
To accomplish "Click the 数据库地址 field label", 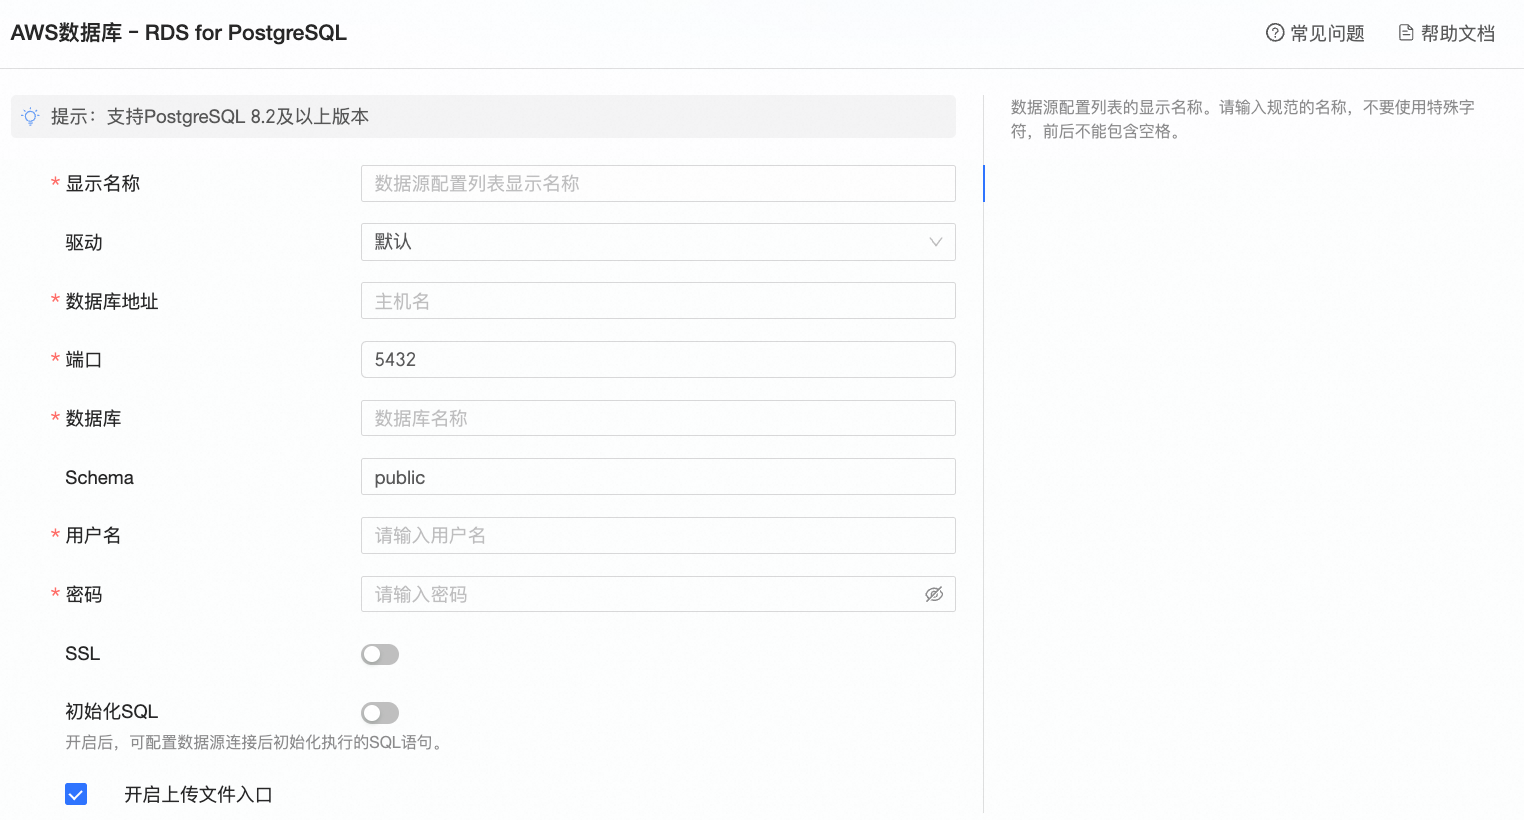I will (x=112, y=301).
